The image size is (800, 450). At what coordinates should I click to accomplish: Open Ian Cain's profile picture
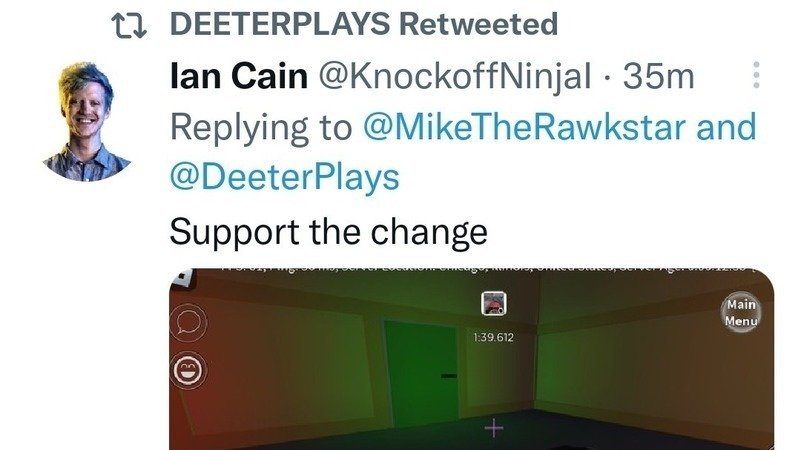click(87, 121)
